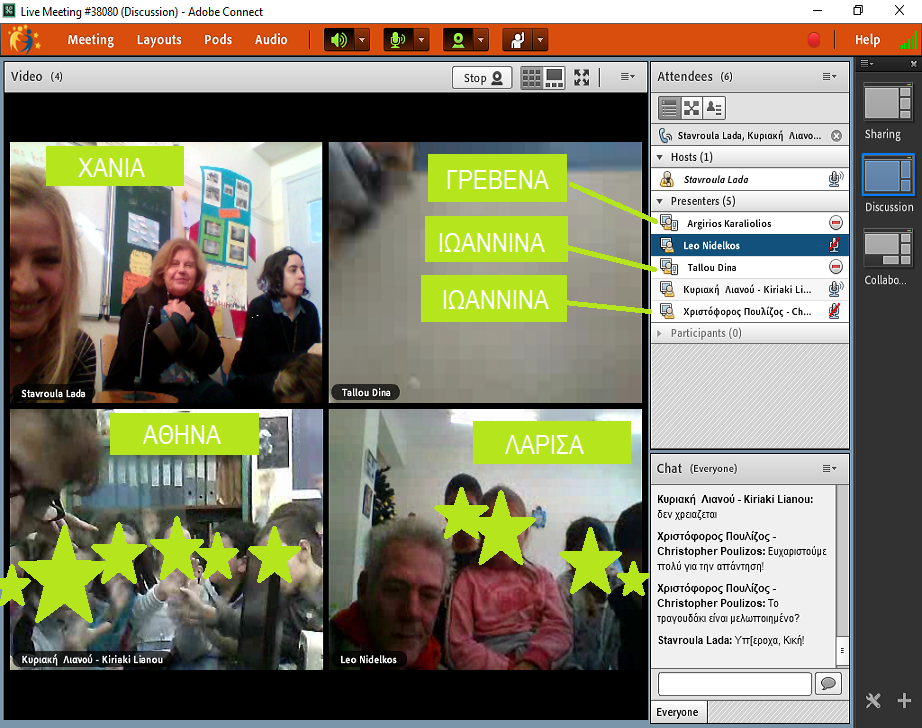Close the layout bar
Screen dimensions: 922x728
[914, 64]
